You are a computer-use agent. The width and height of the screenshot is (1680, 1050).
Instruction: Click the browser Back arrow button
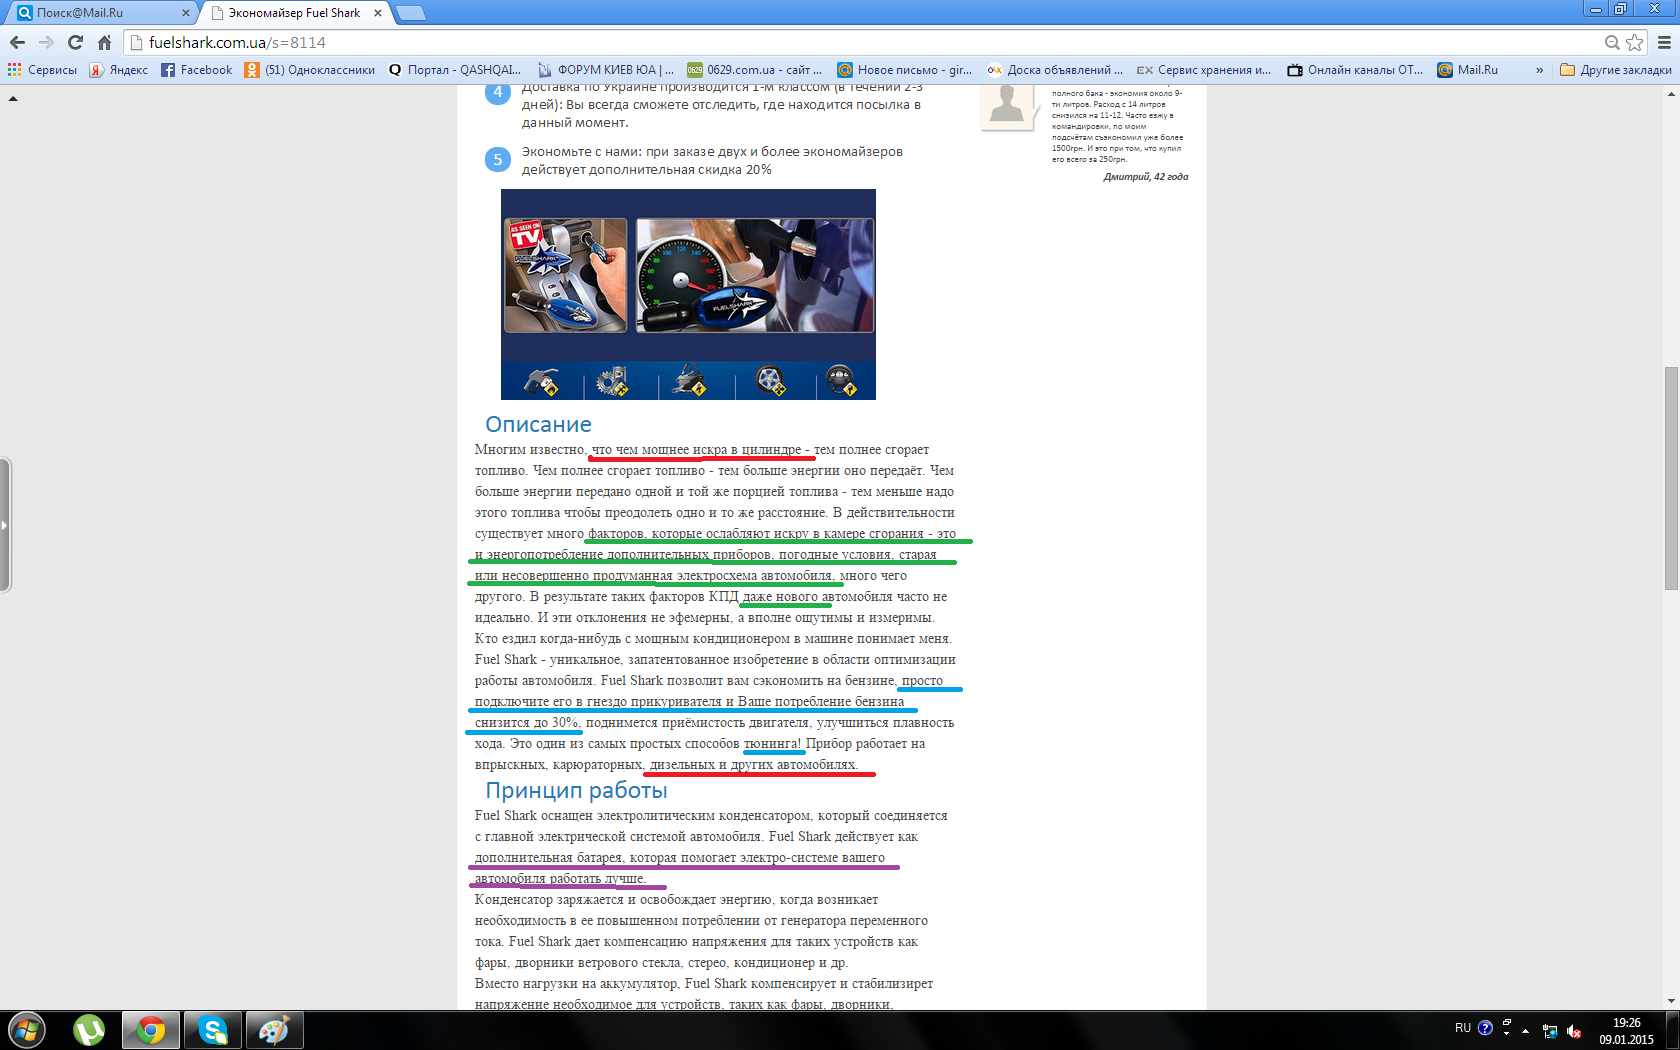(x=17, y=42)
